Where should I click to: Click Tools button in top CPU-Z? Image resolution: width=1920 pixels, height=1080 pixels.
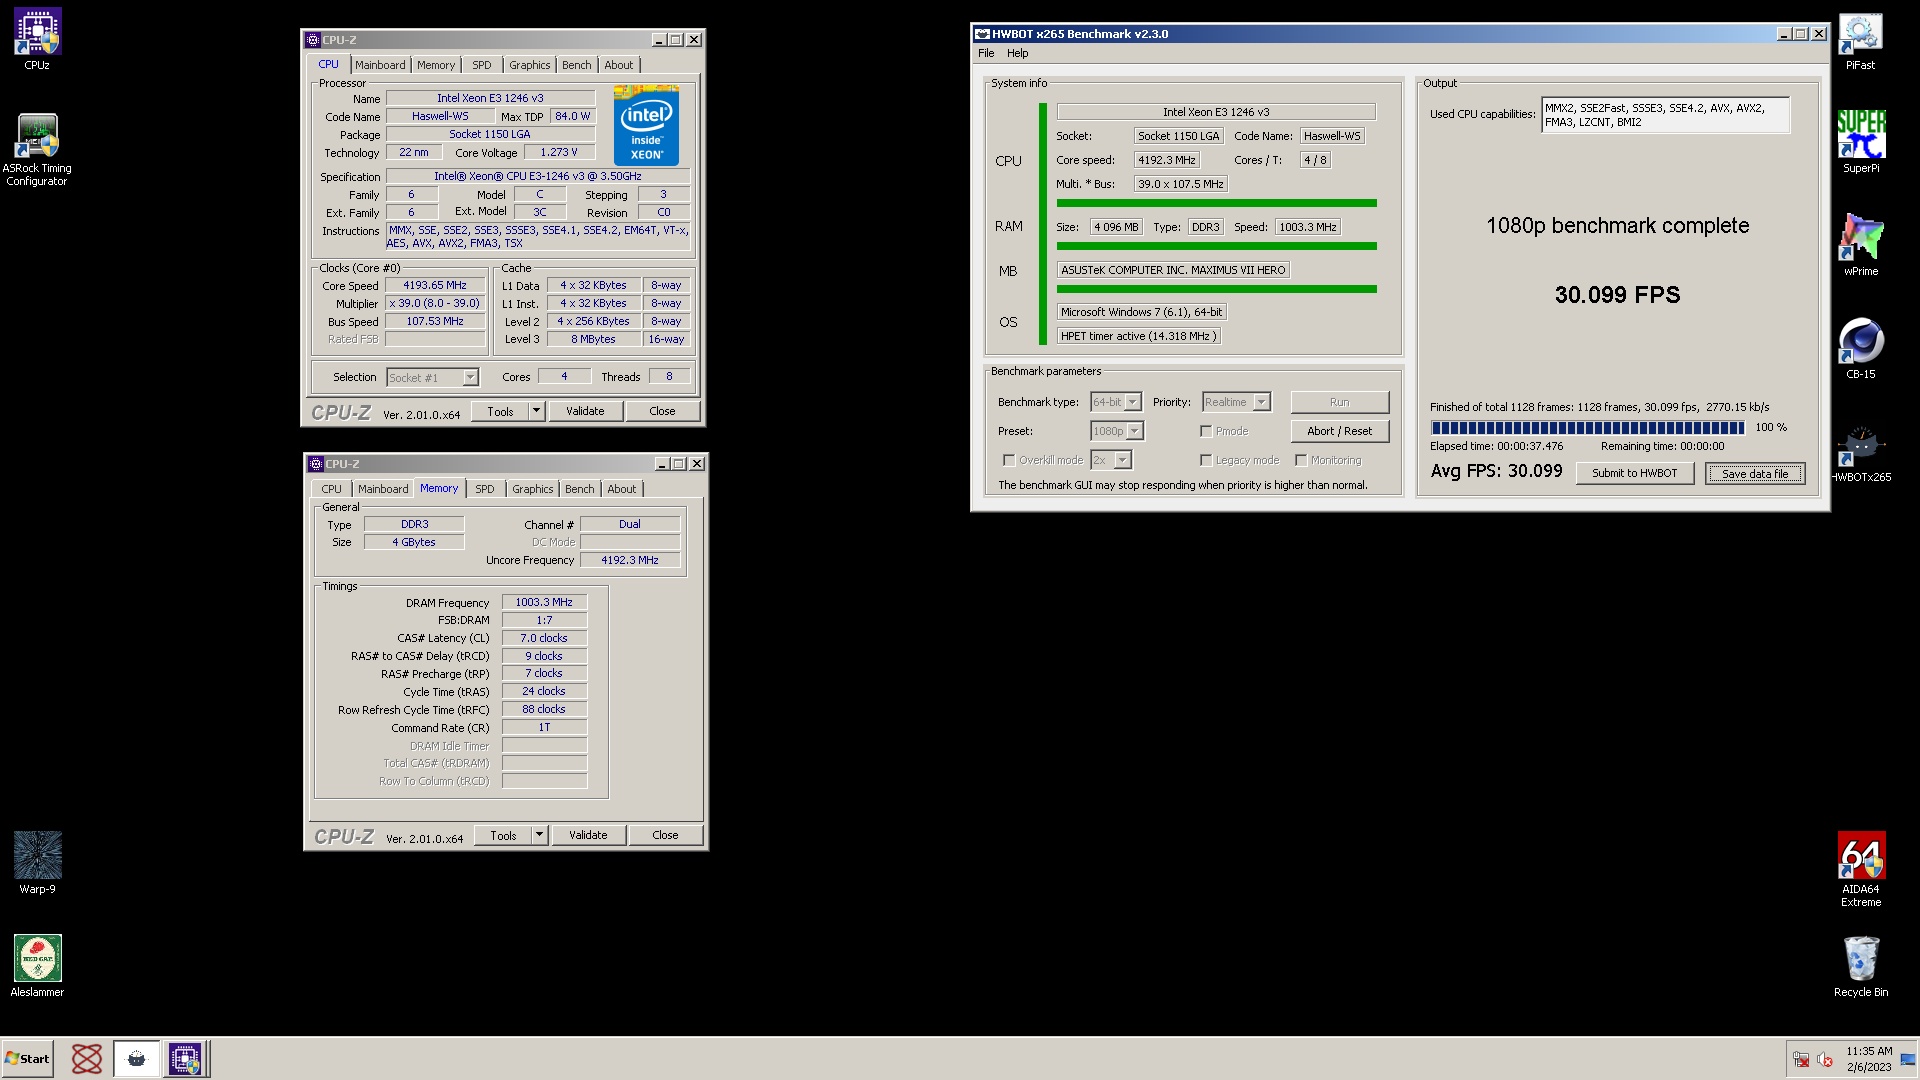click(500, 411)
